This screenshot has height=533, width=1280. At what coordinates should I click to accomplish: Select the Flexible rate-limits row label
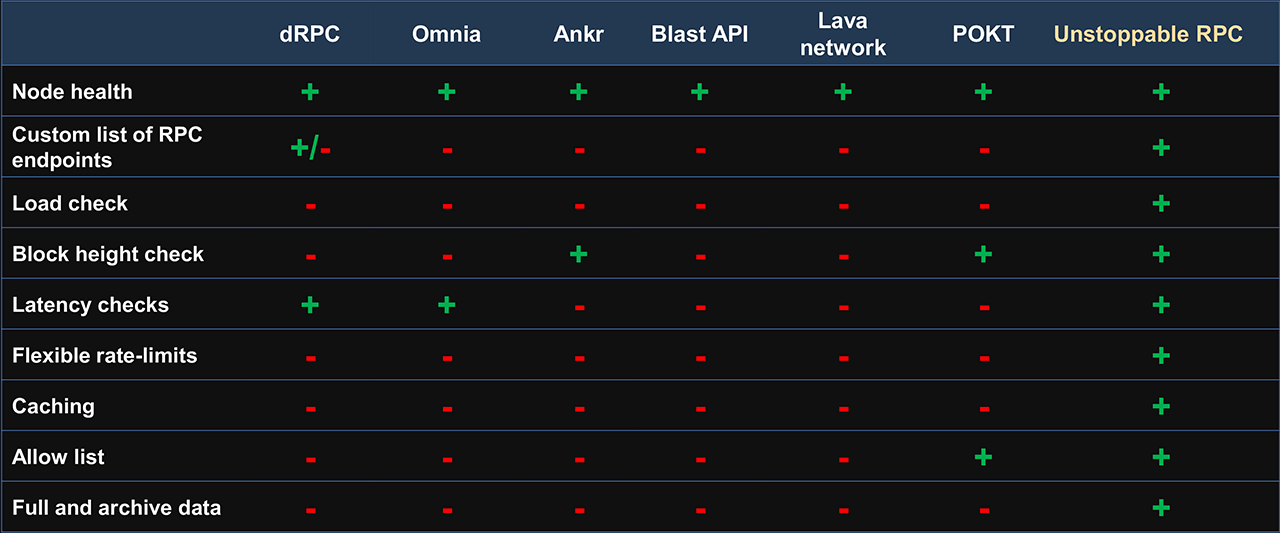click(x=105, y=355)
